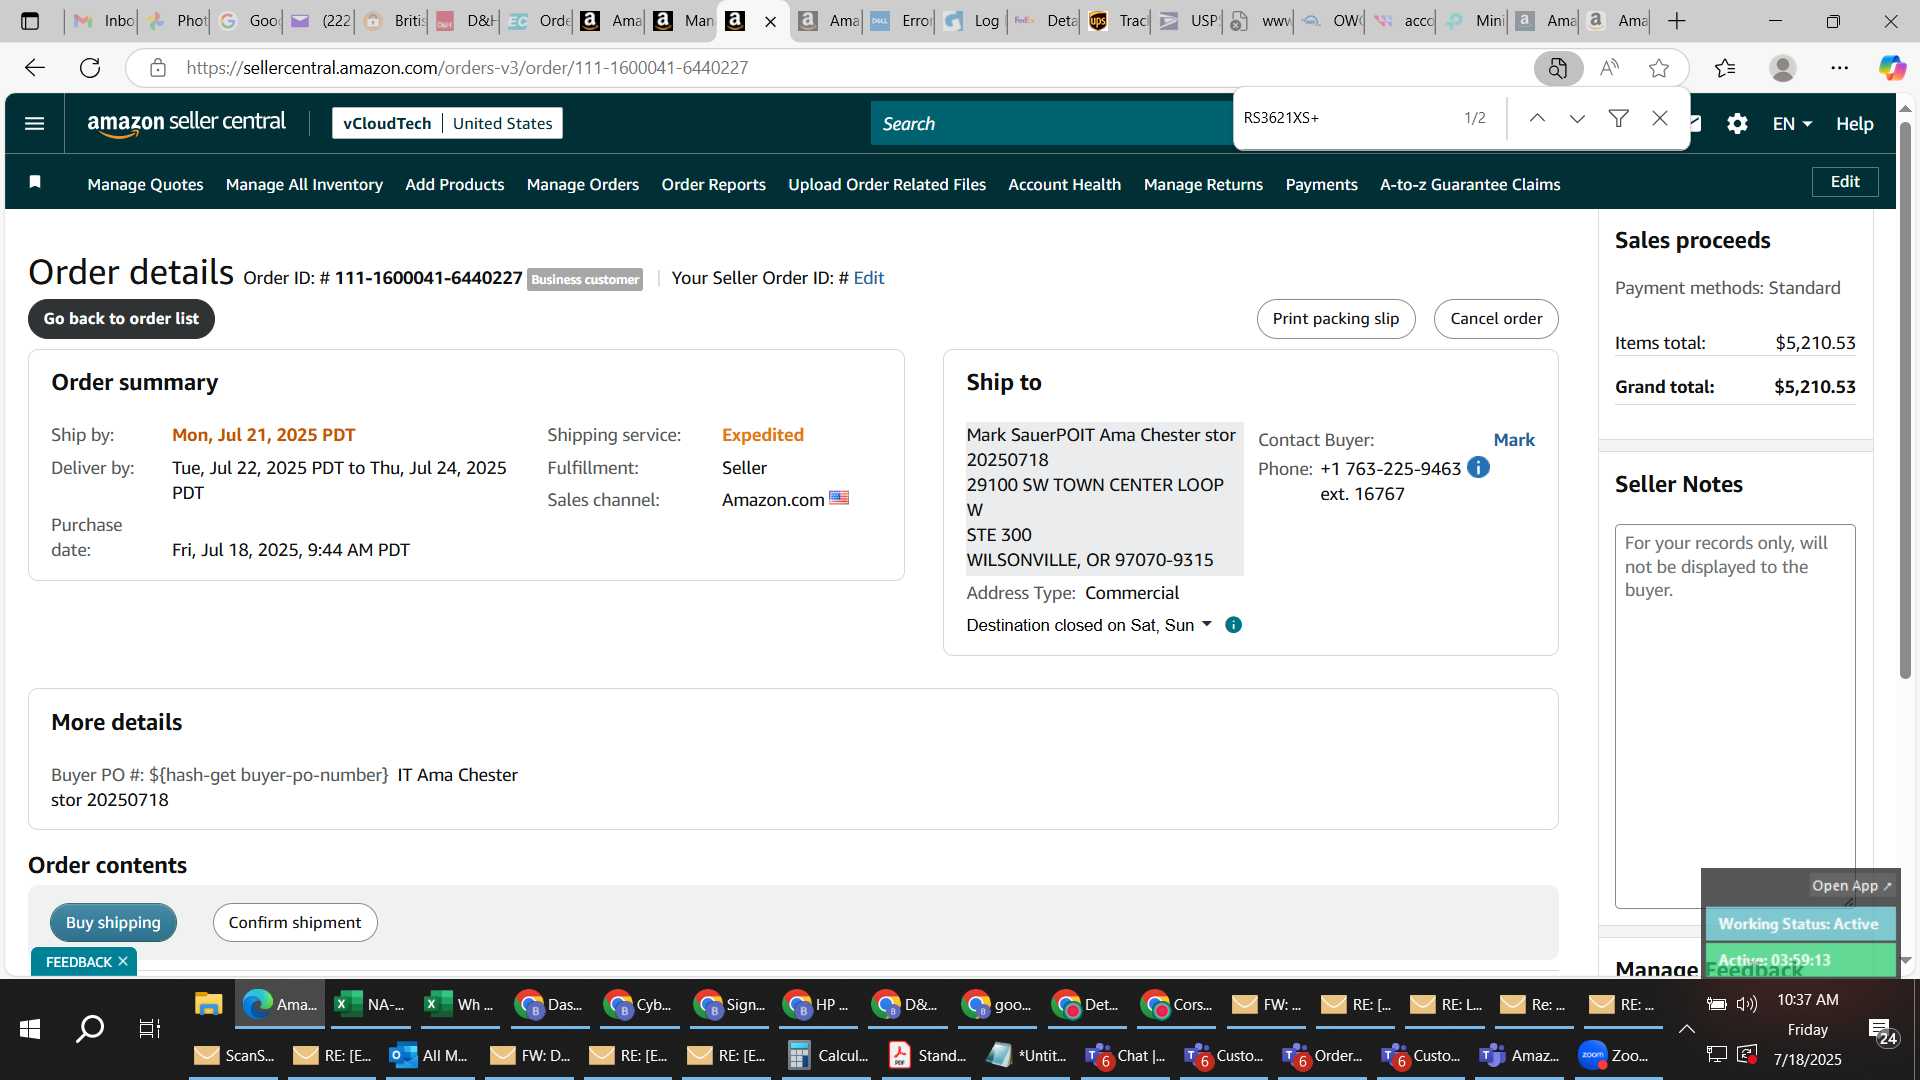Click the Help link in header
The image size is (1920, 1080).
pyautogui.click(x=1854, y=124)
